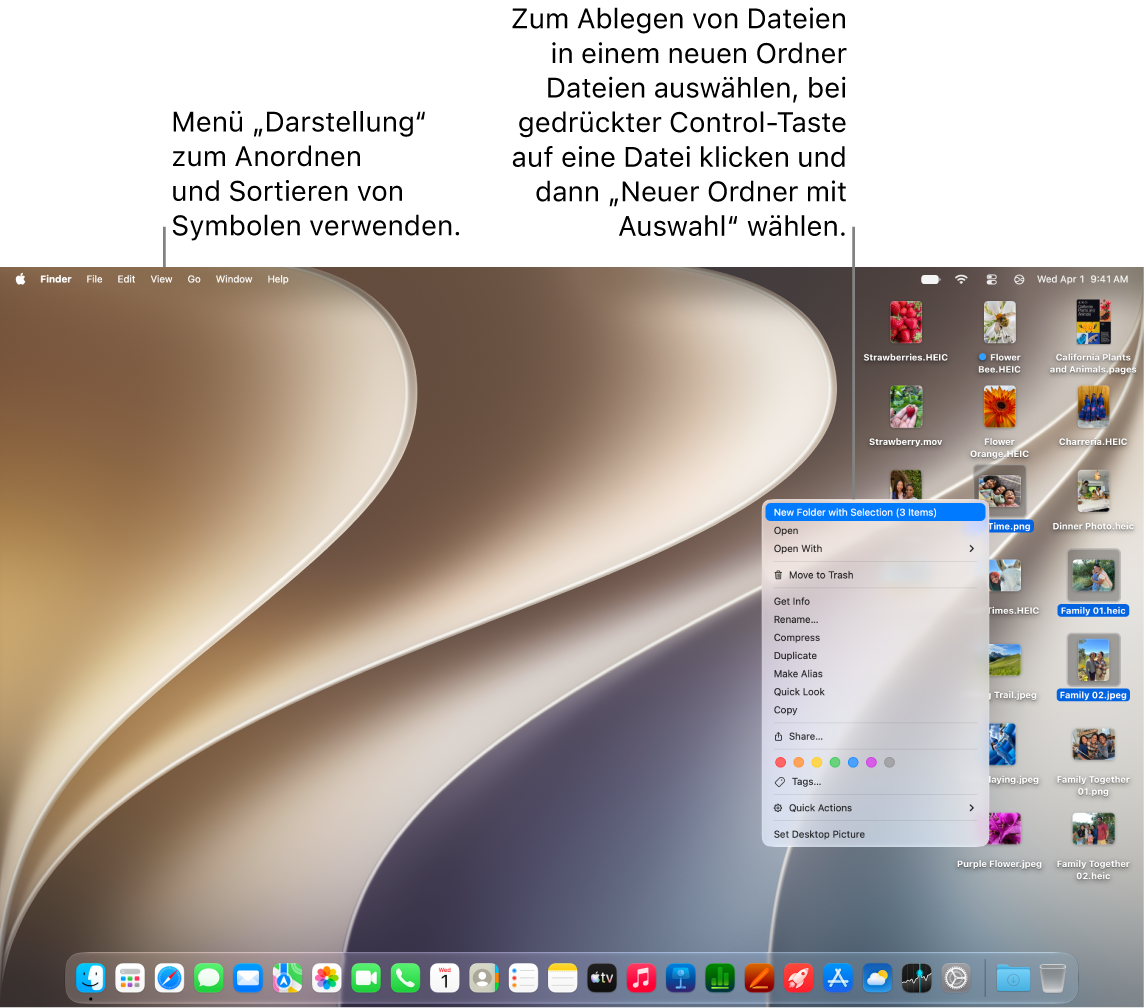Image resolution: width=1146 pixels, height=1008 pixels.
Task: Launch Pages from the Dock
Action: [x=759, y=978]
